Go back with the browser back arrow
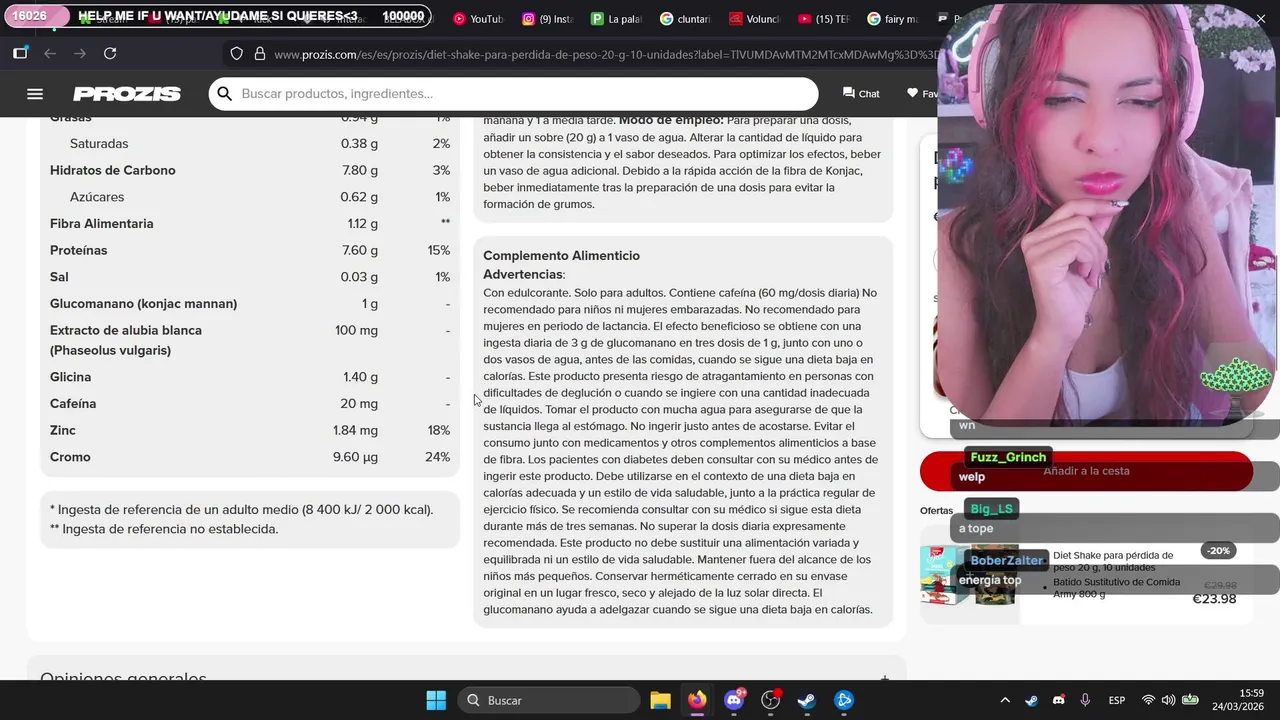1280x720 pixels. coord(50,53)
